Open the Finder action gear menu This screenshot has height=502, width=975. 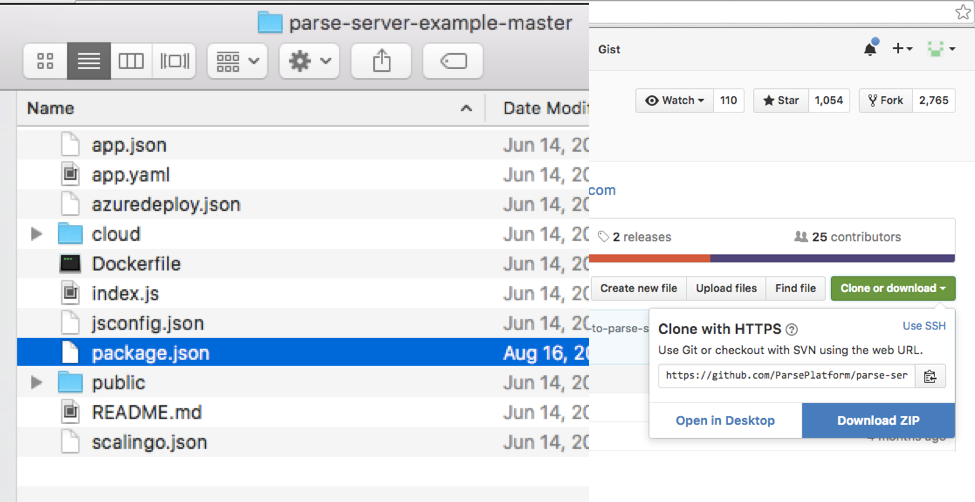(309, 61)
